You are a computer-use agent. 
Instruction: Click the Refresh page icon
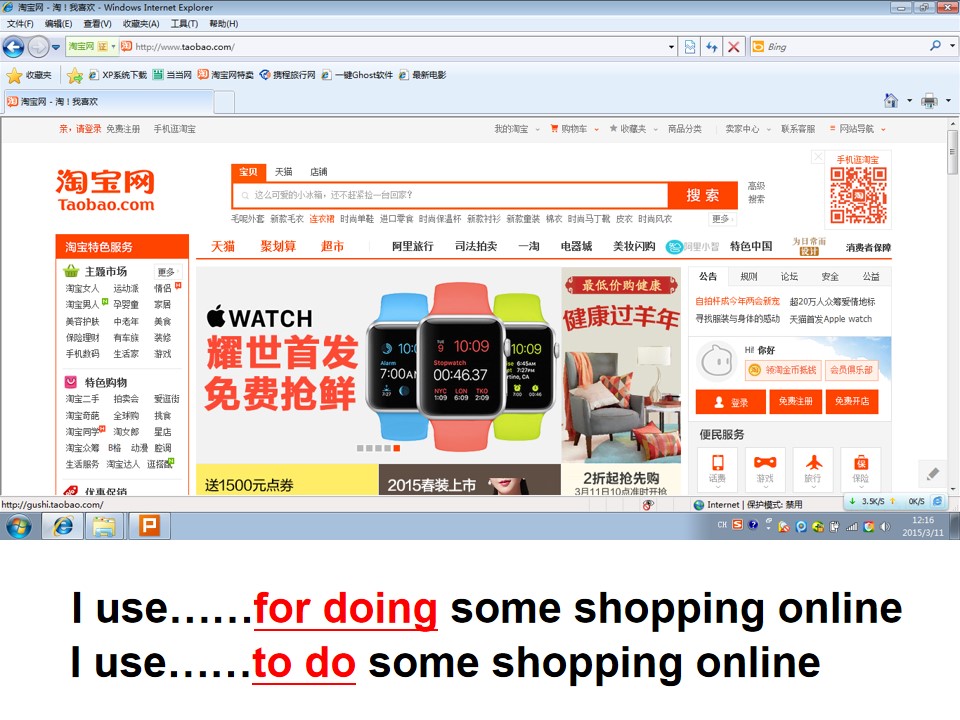[x=711, y=47]
